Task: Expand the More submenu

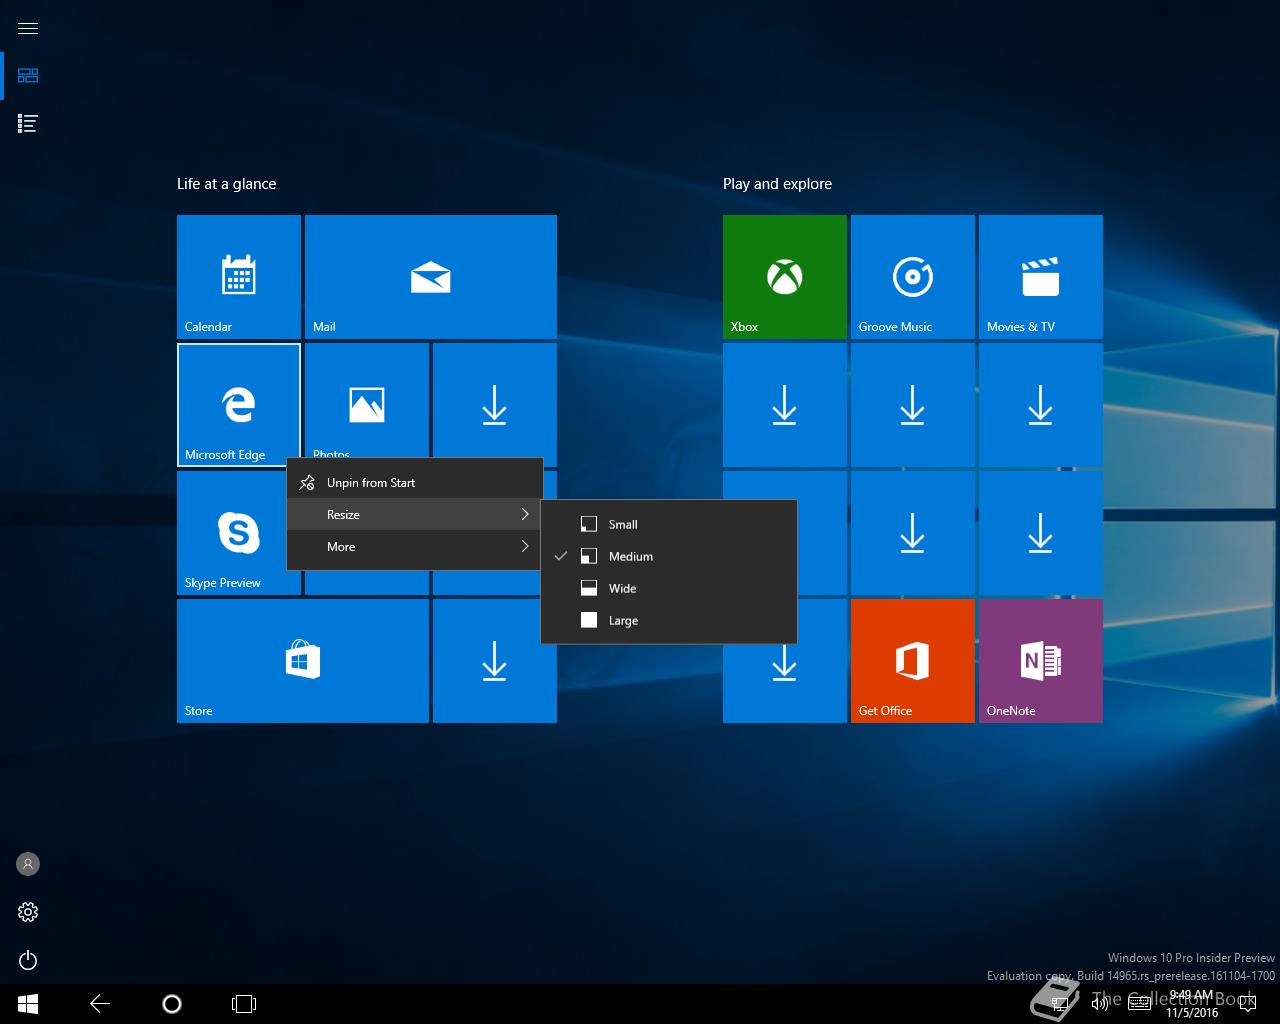Action: click(415, 546)
